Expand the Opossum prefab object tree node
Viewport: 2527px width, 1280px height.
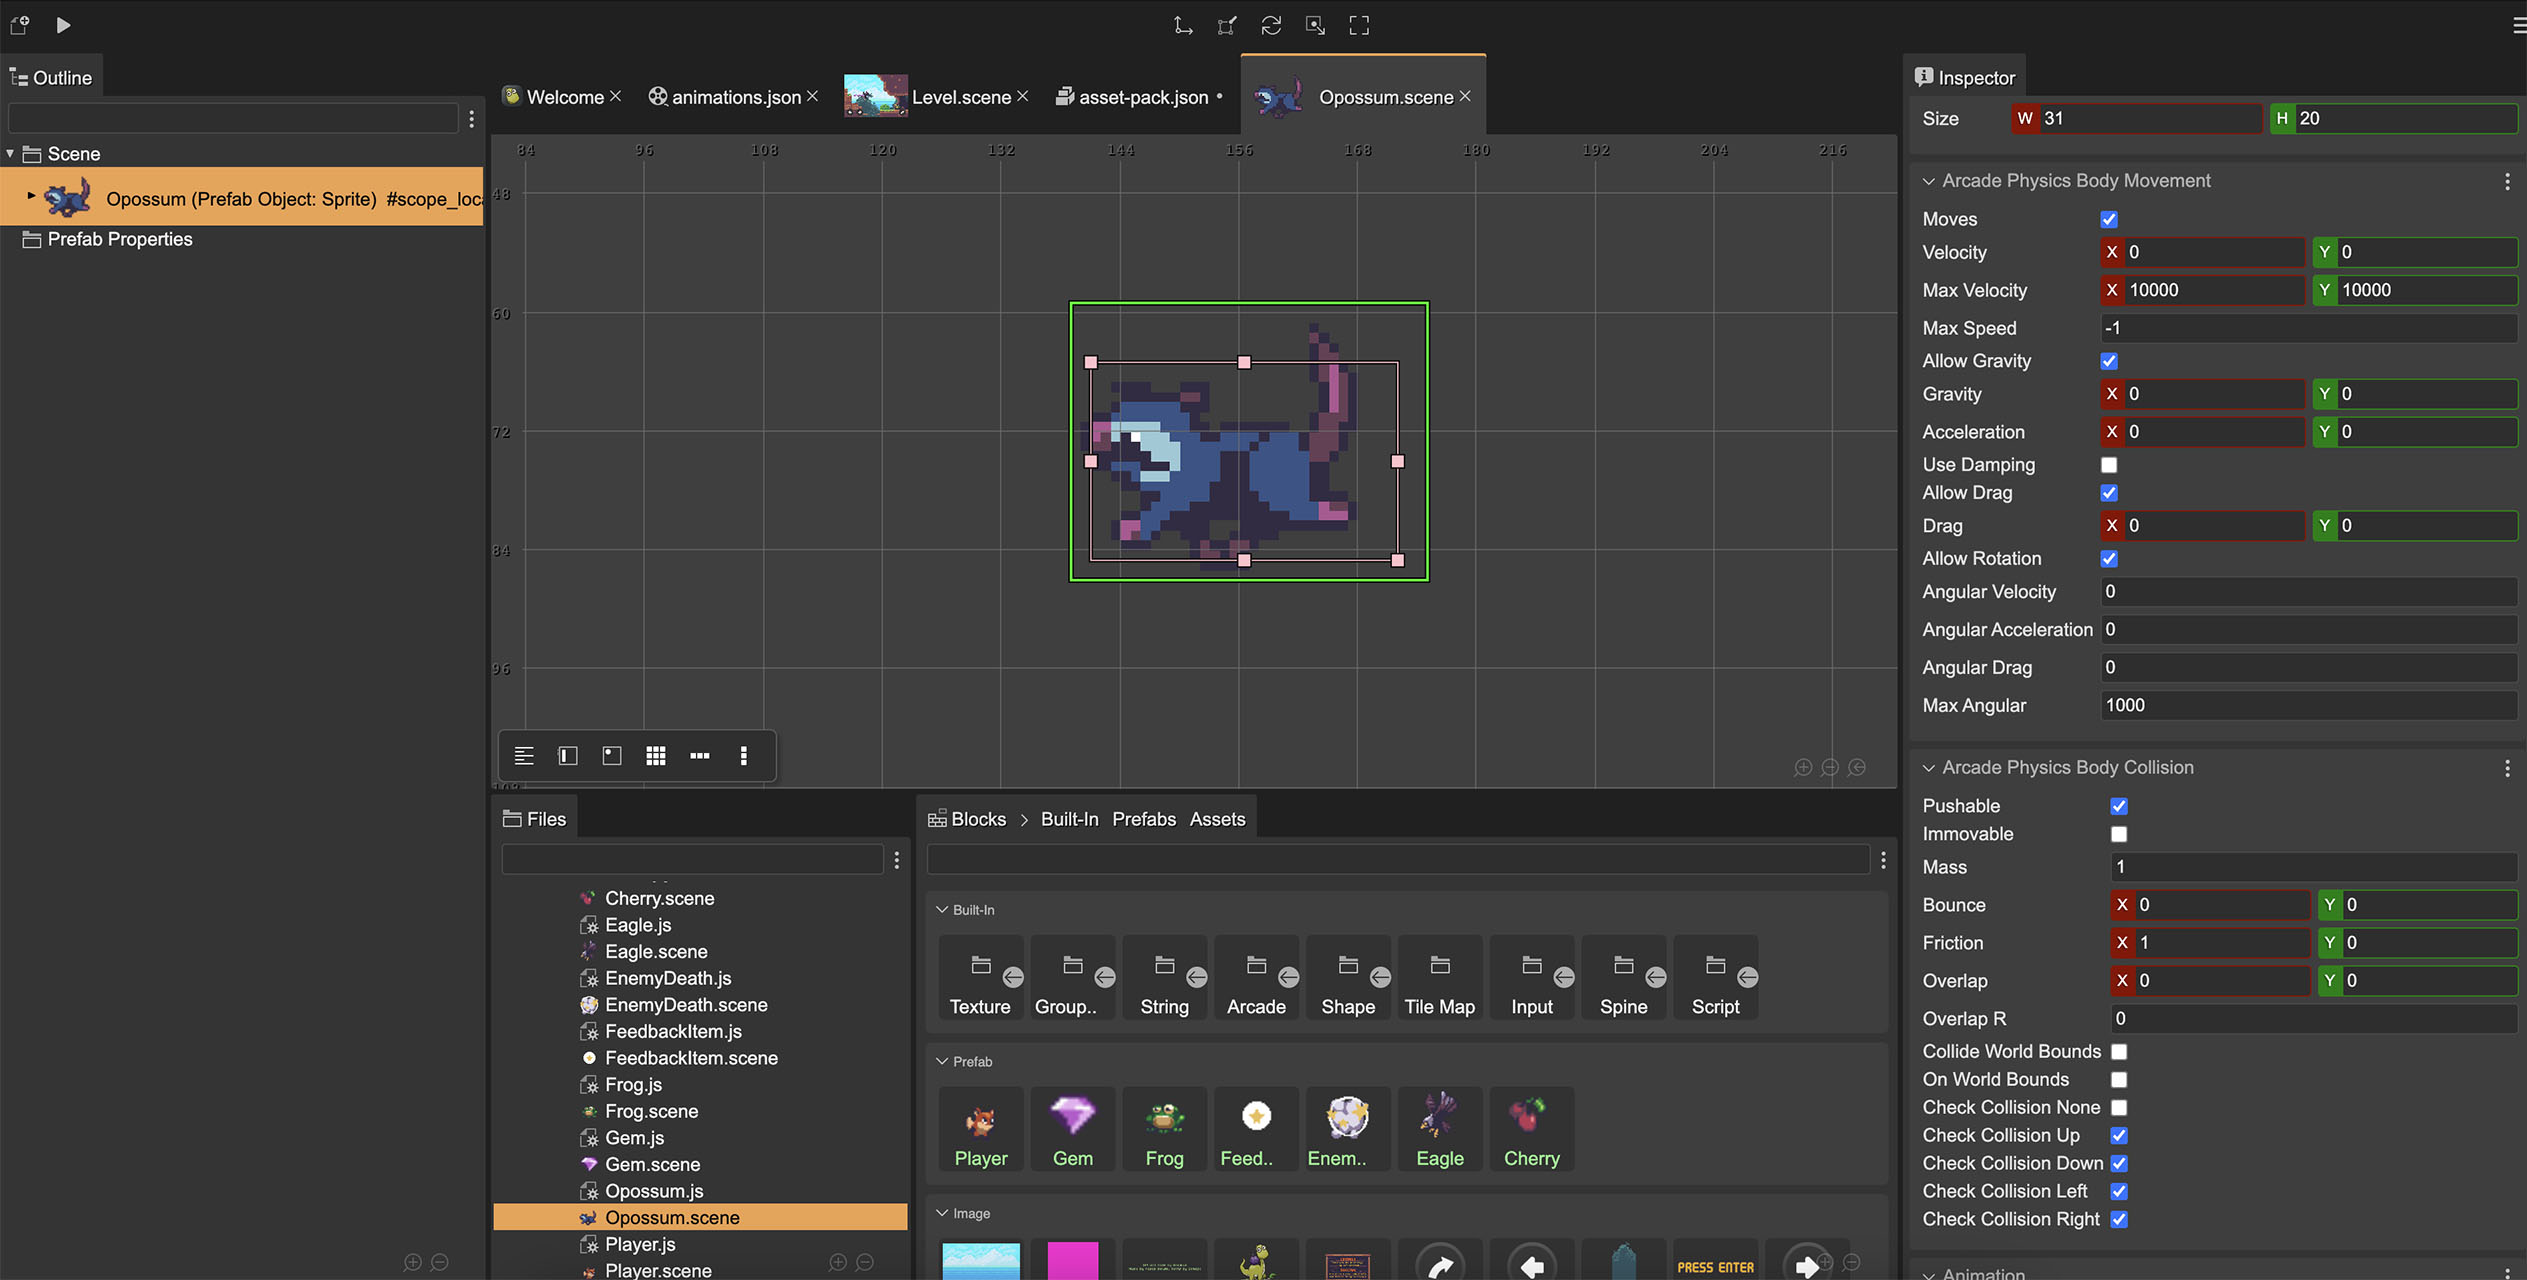(x=31, y=197)
